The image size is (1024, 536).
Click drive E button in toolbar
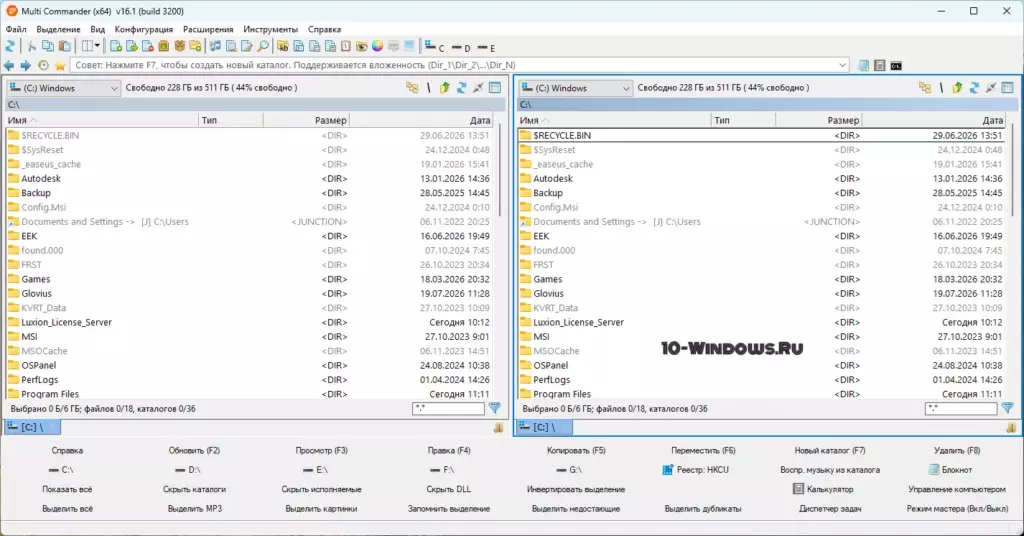point(487,47)
